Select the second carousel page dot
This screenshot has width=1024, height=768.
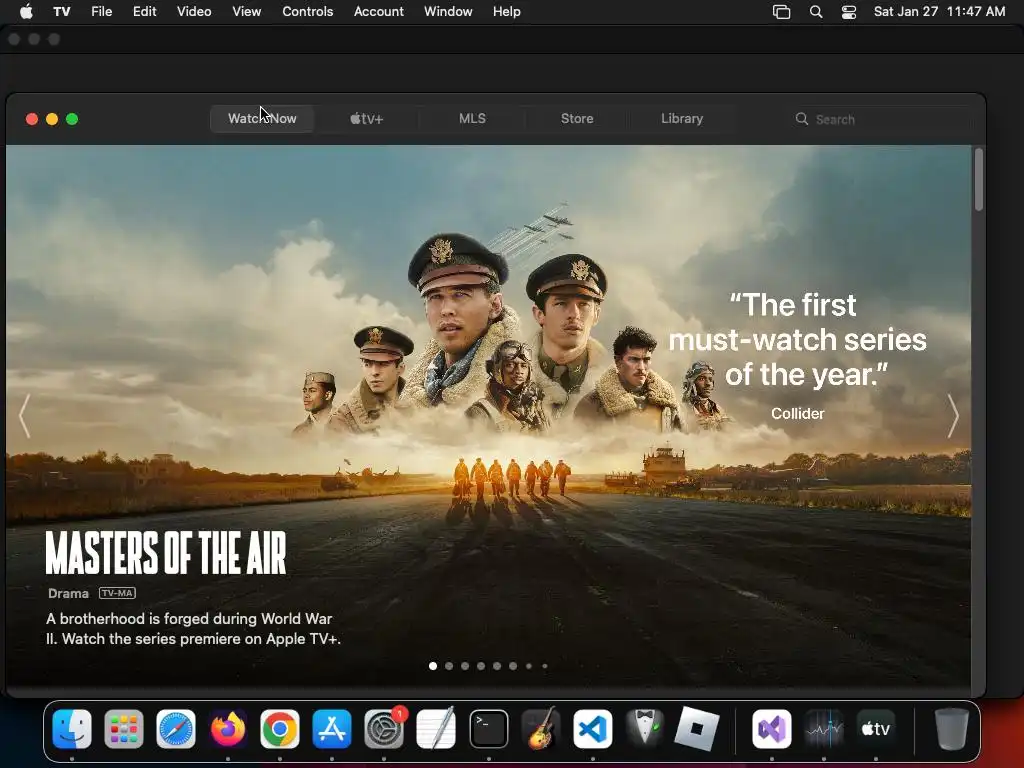coord(449,666)
